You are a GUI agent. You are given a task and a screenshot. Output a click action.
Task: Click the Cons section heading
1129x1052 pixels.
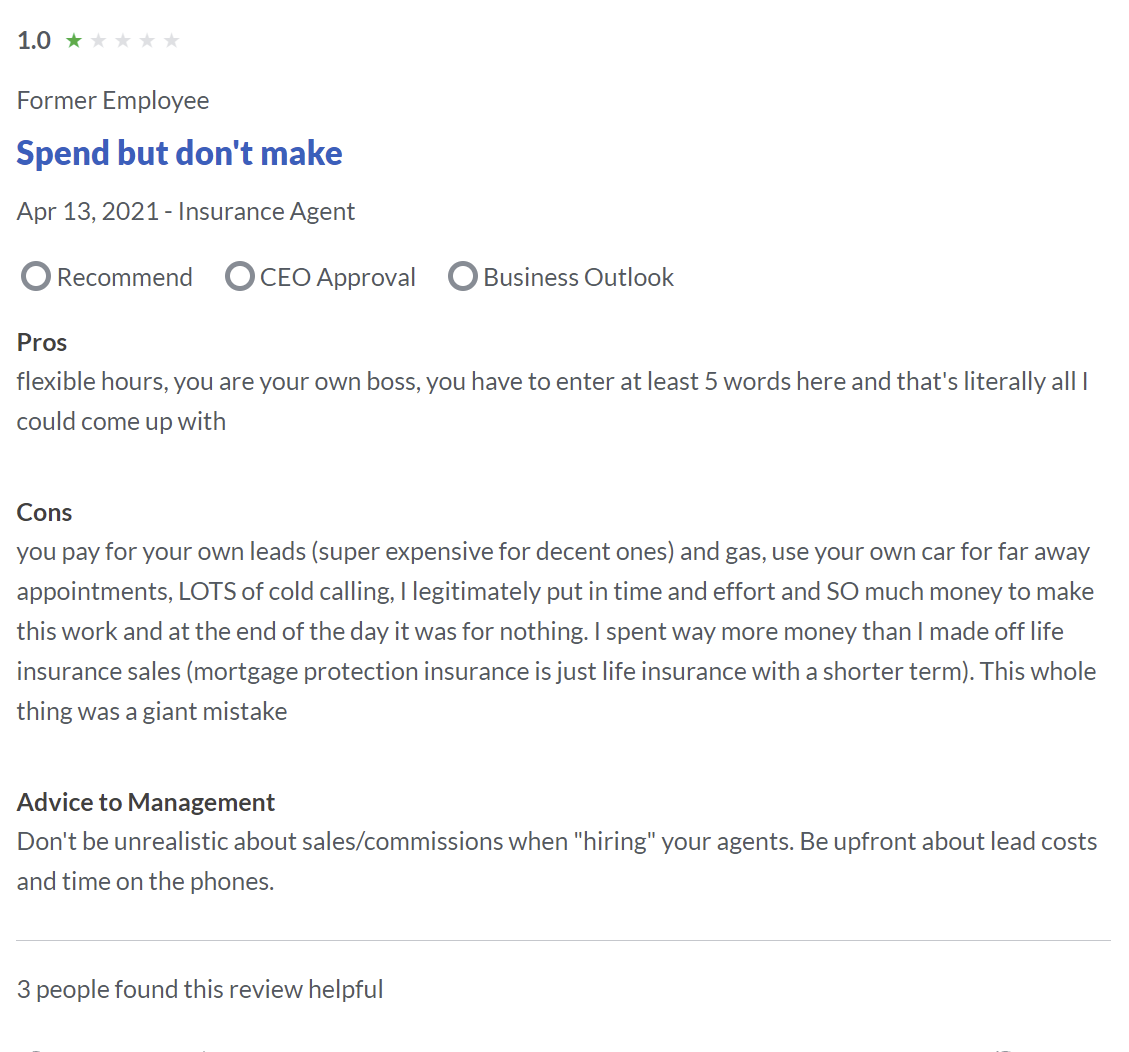click(x=45, y=513)
